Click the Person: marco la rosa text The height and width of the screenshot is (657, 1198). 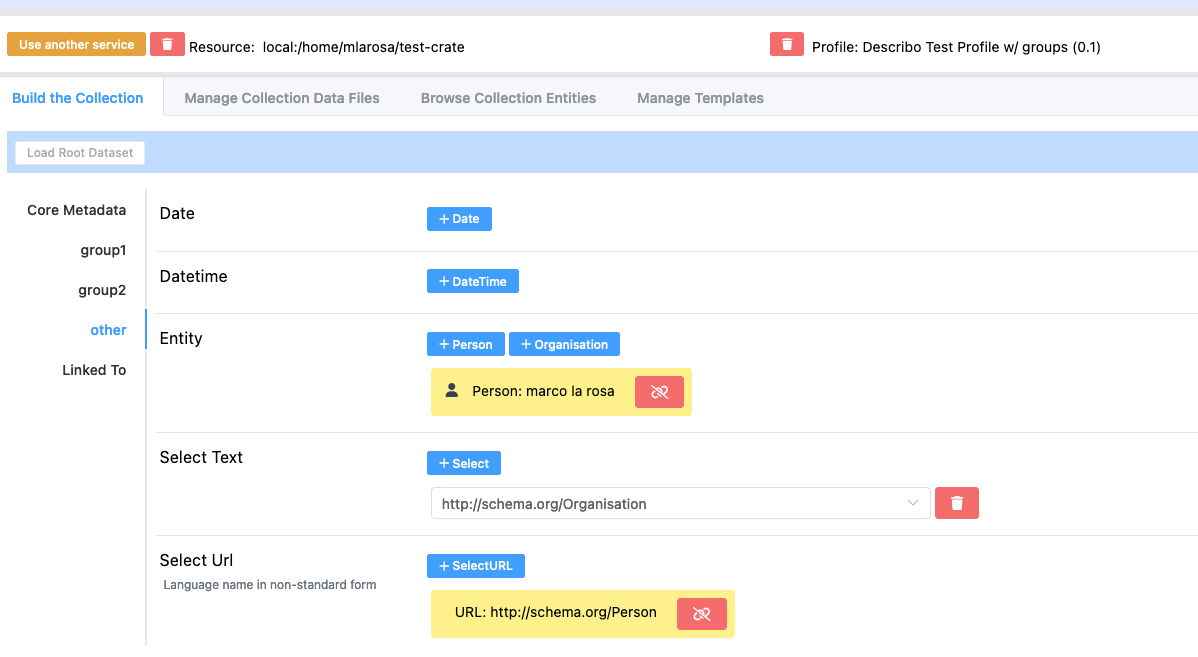pyautogui.click(x=543, y=391)
